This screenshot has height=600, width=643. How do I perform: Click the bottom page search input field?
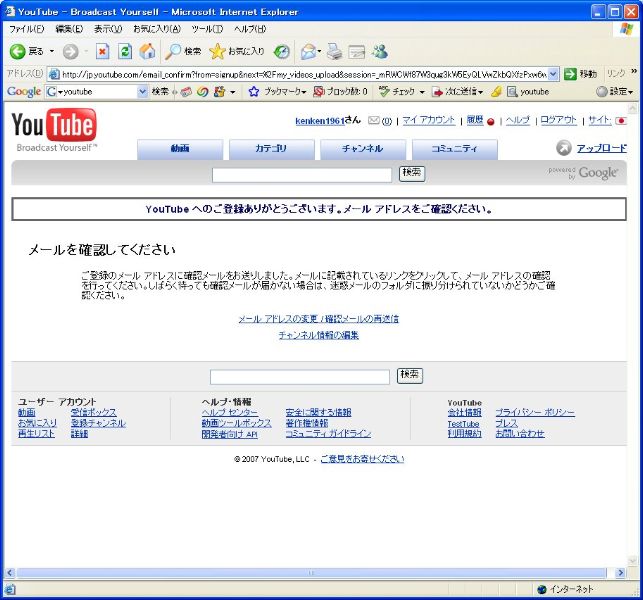tap(300, 377)
